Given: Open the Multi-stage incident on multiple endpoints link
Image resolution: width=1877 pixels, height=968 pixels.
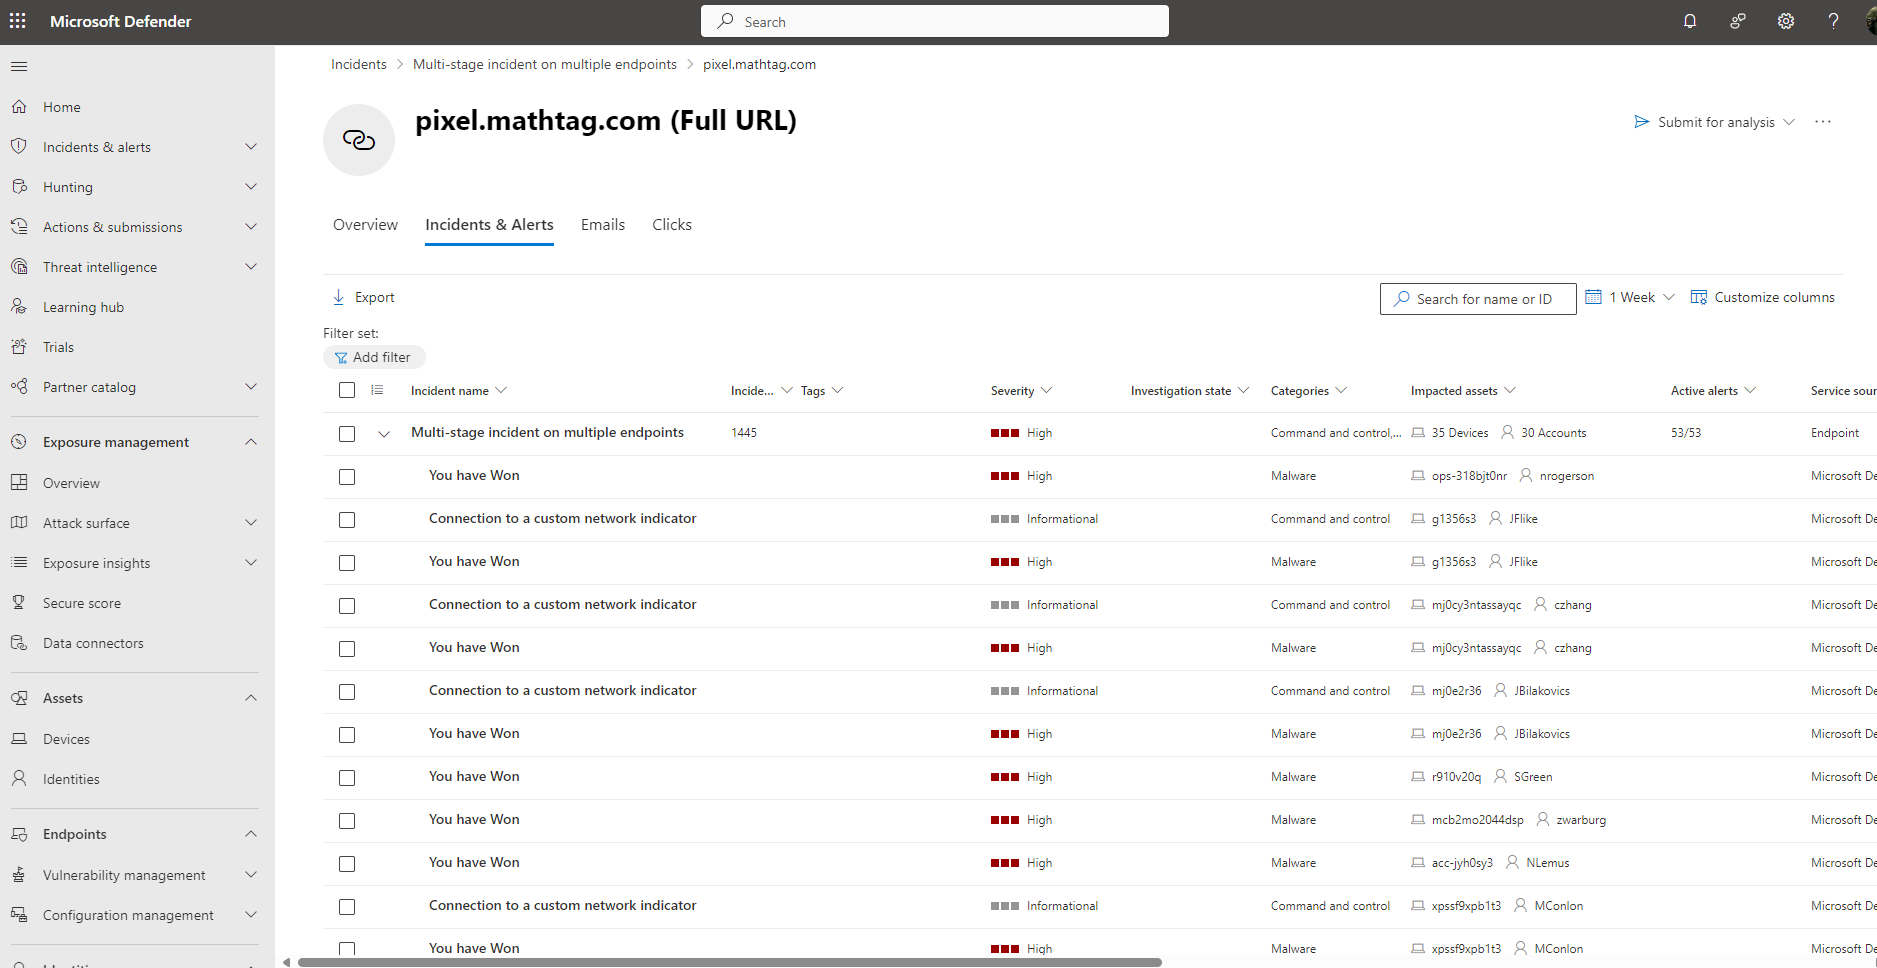Looking at the screenshot, I should (x=547, y=432).
